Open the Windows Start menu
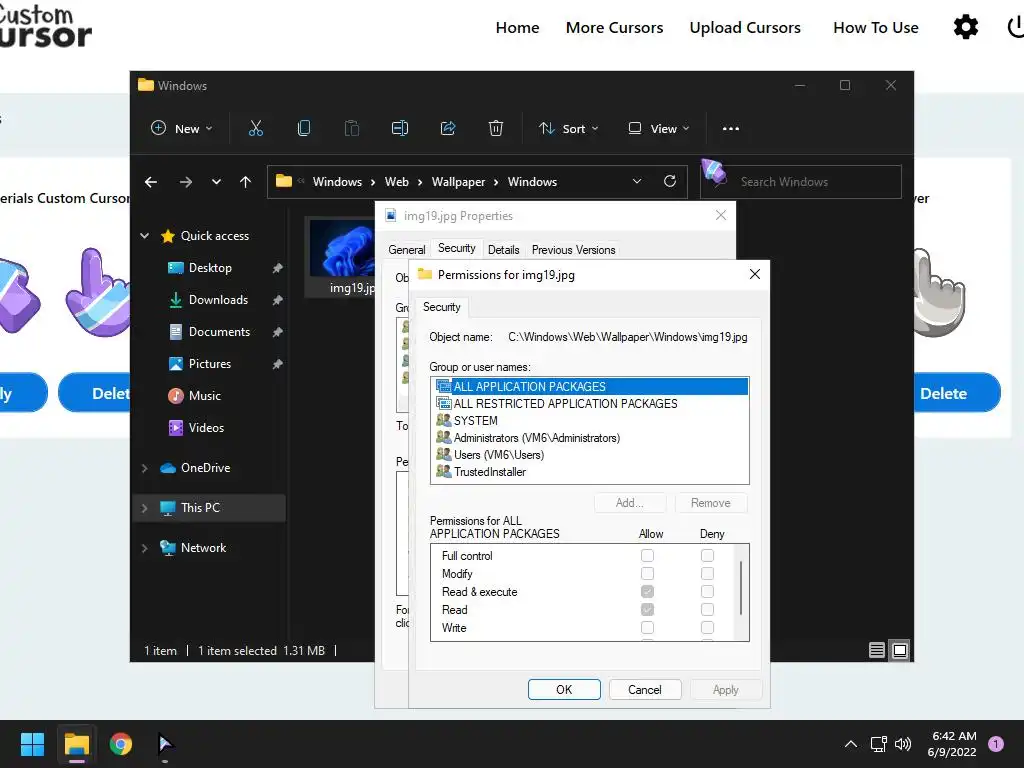Screen dimensions: 1024x768 32,744
